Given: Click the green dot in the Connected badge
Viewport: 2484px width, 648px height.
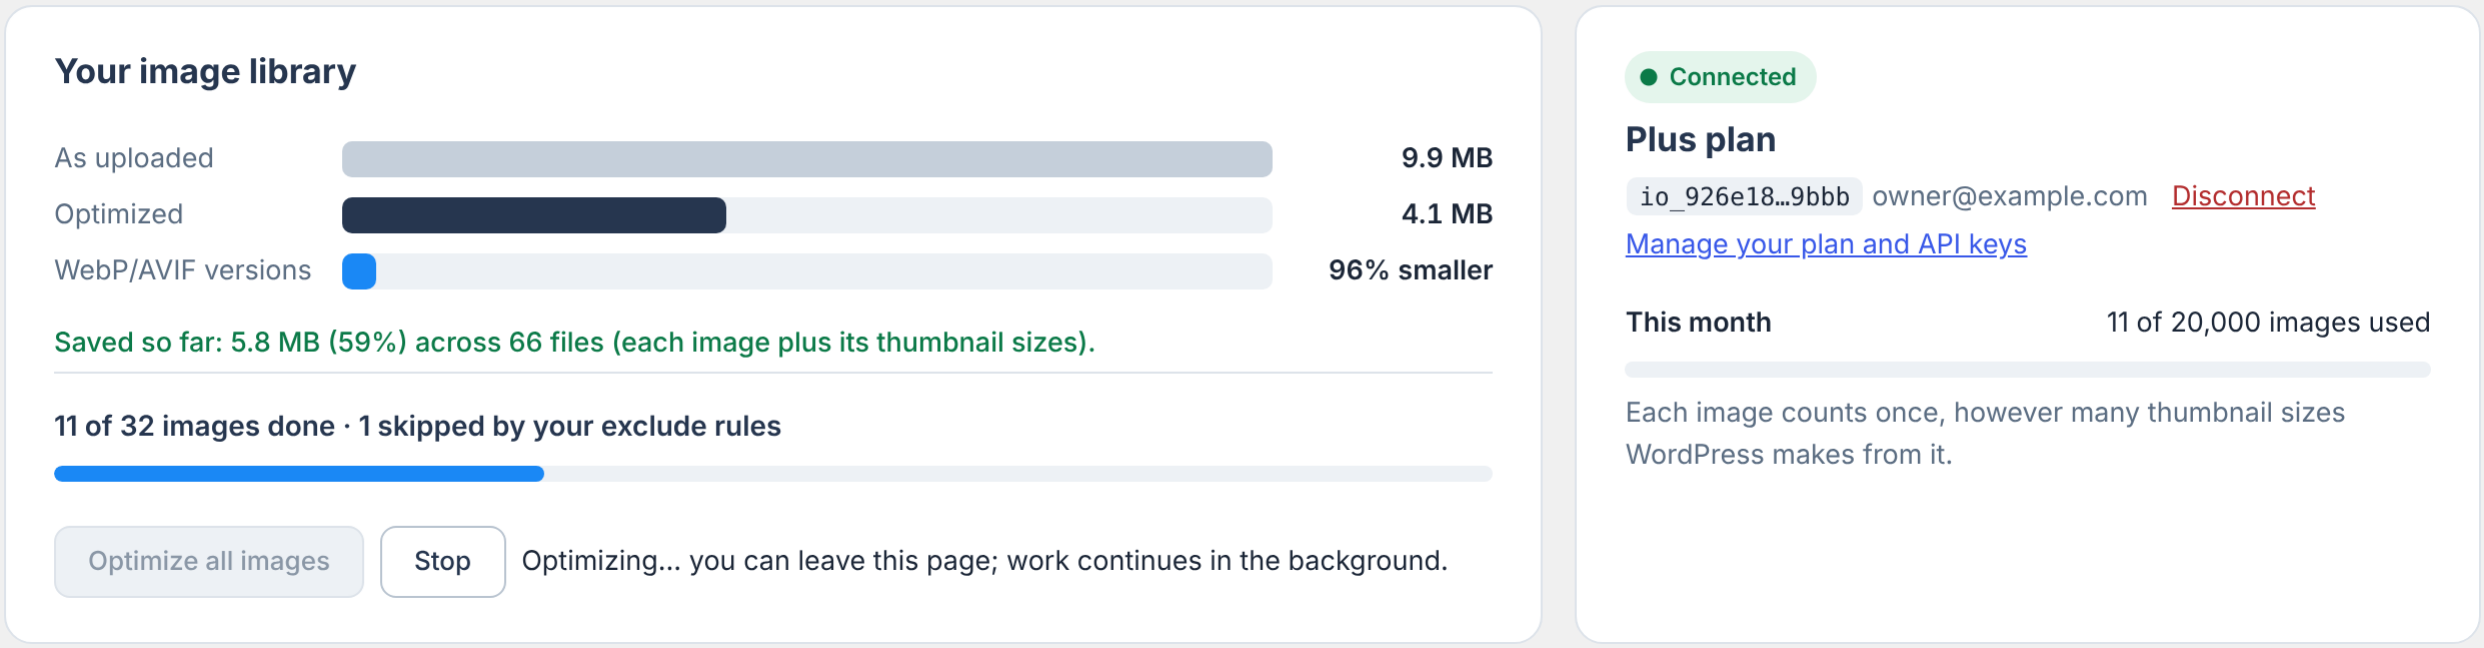Looking at the screenshot, I should pyautogui.click(x=1649, y=77).
